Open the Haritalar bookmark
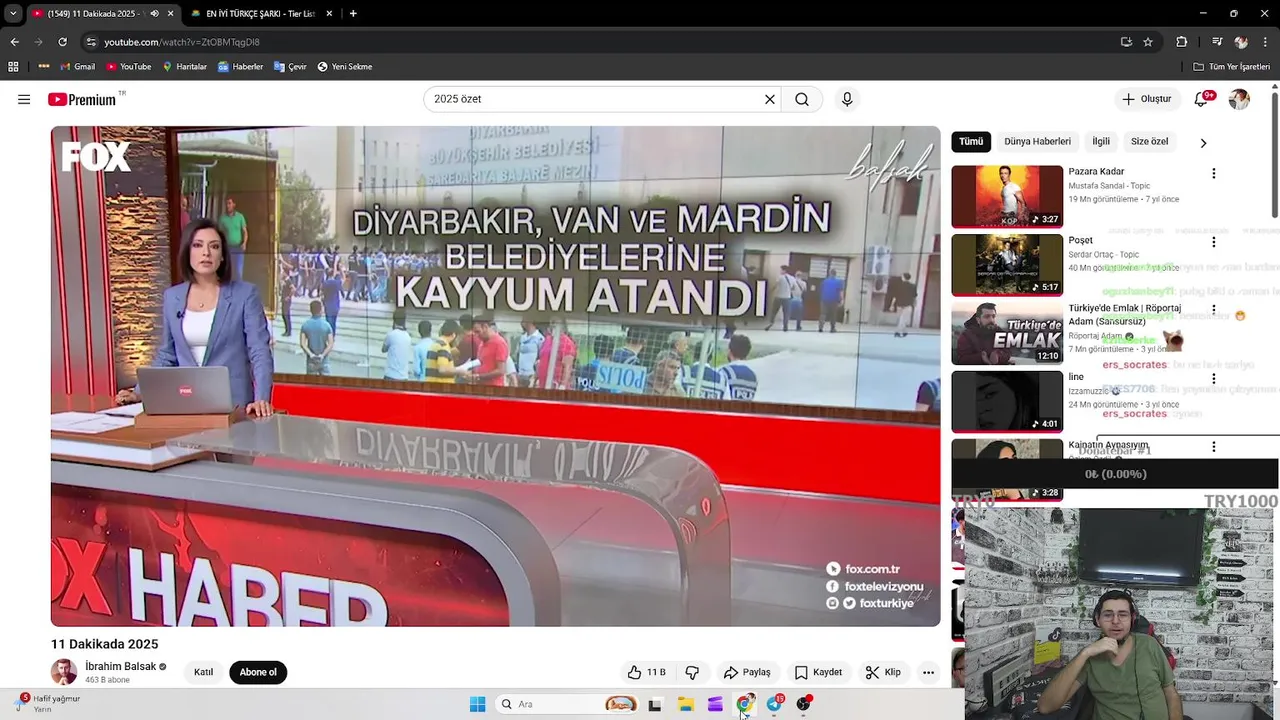 click(x=184, y=67)
